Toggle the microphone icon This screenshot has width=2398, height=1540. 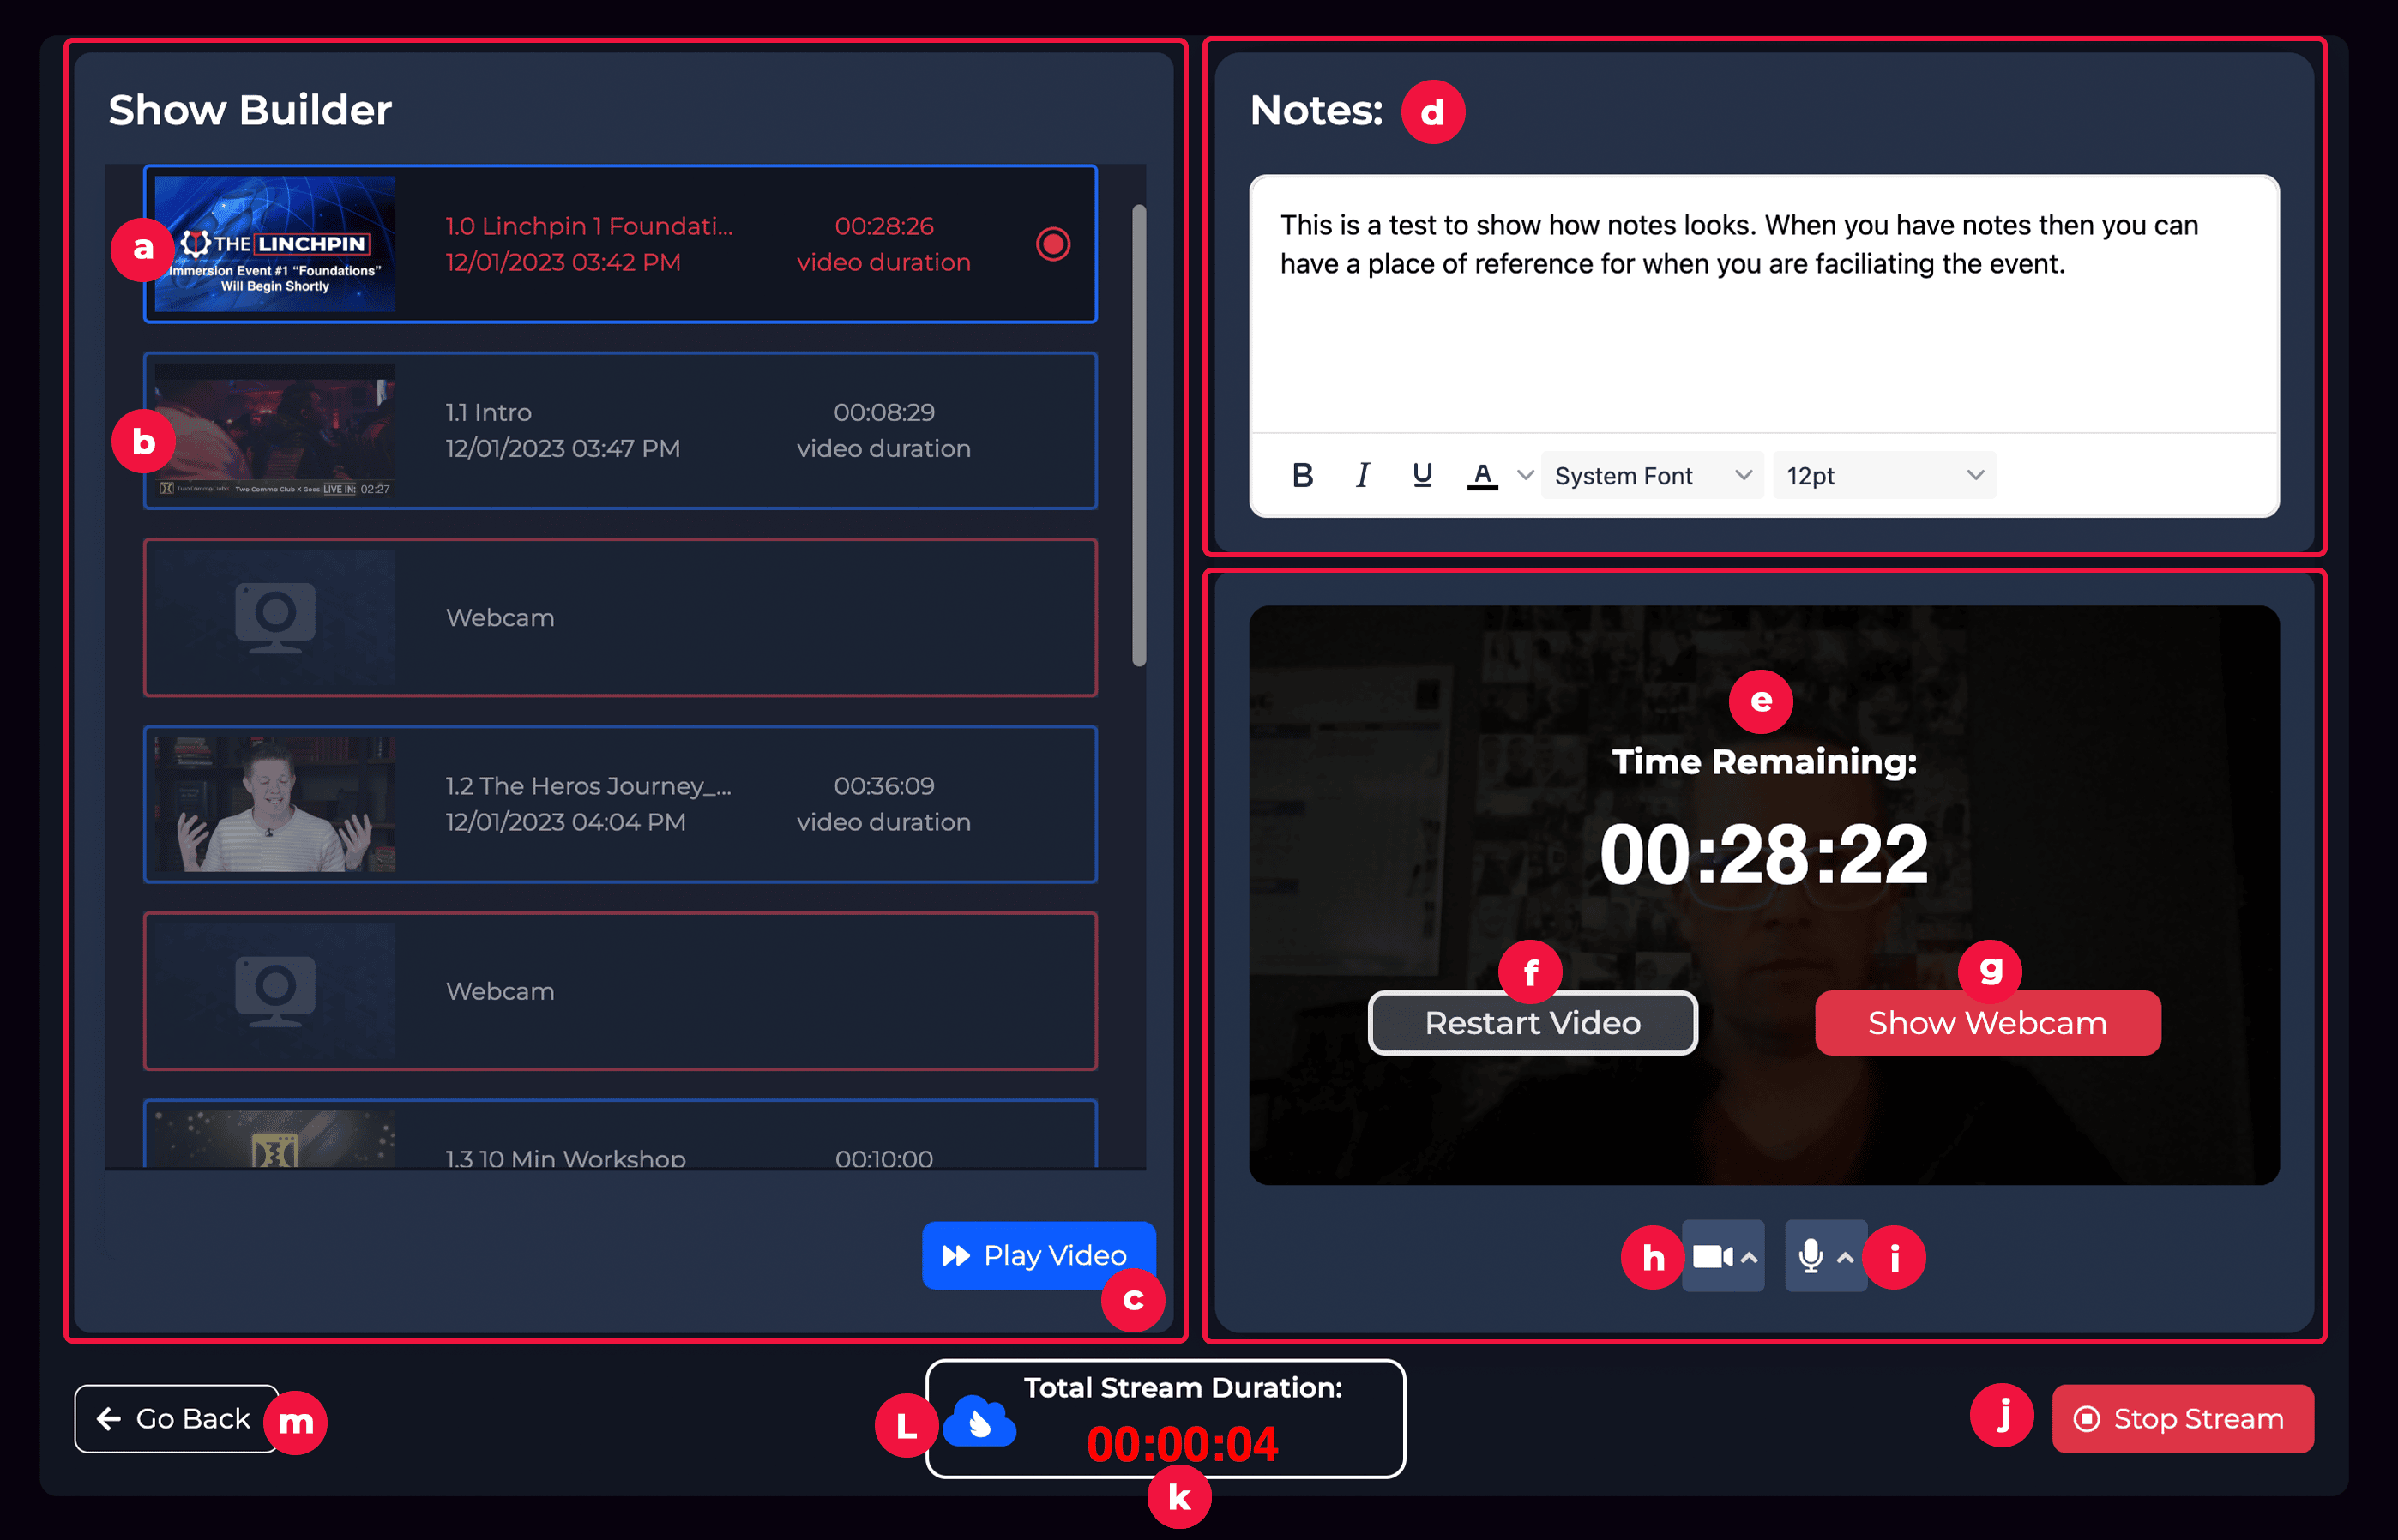tap(1810, 1256)
